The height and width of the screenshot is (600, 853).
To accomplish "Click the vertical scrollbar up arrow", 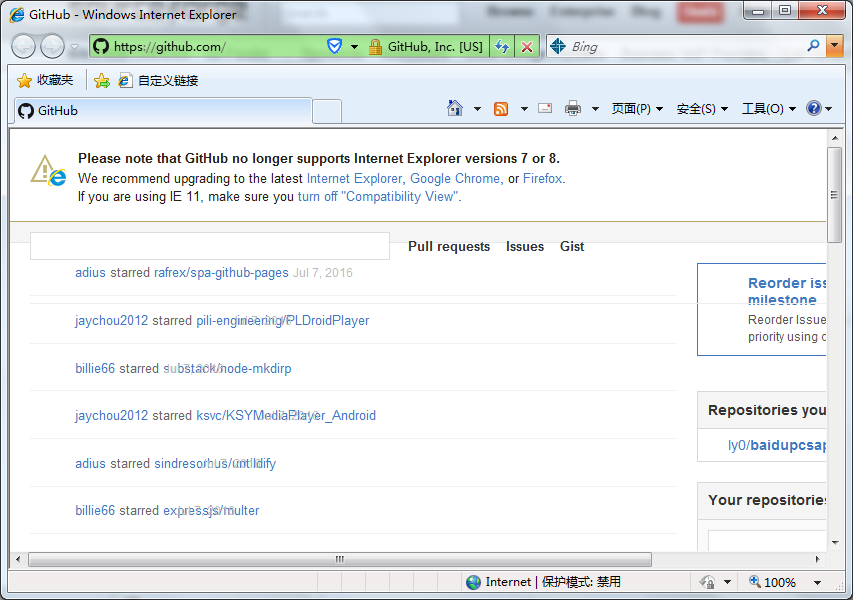I will [x=835, y=138].
